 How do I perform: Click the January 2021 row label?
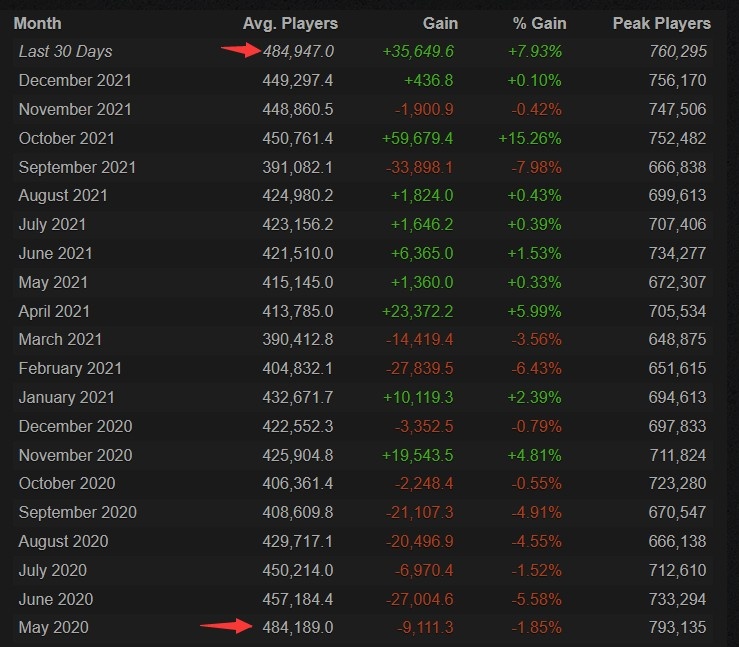[66, 397]
